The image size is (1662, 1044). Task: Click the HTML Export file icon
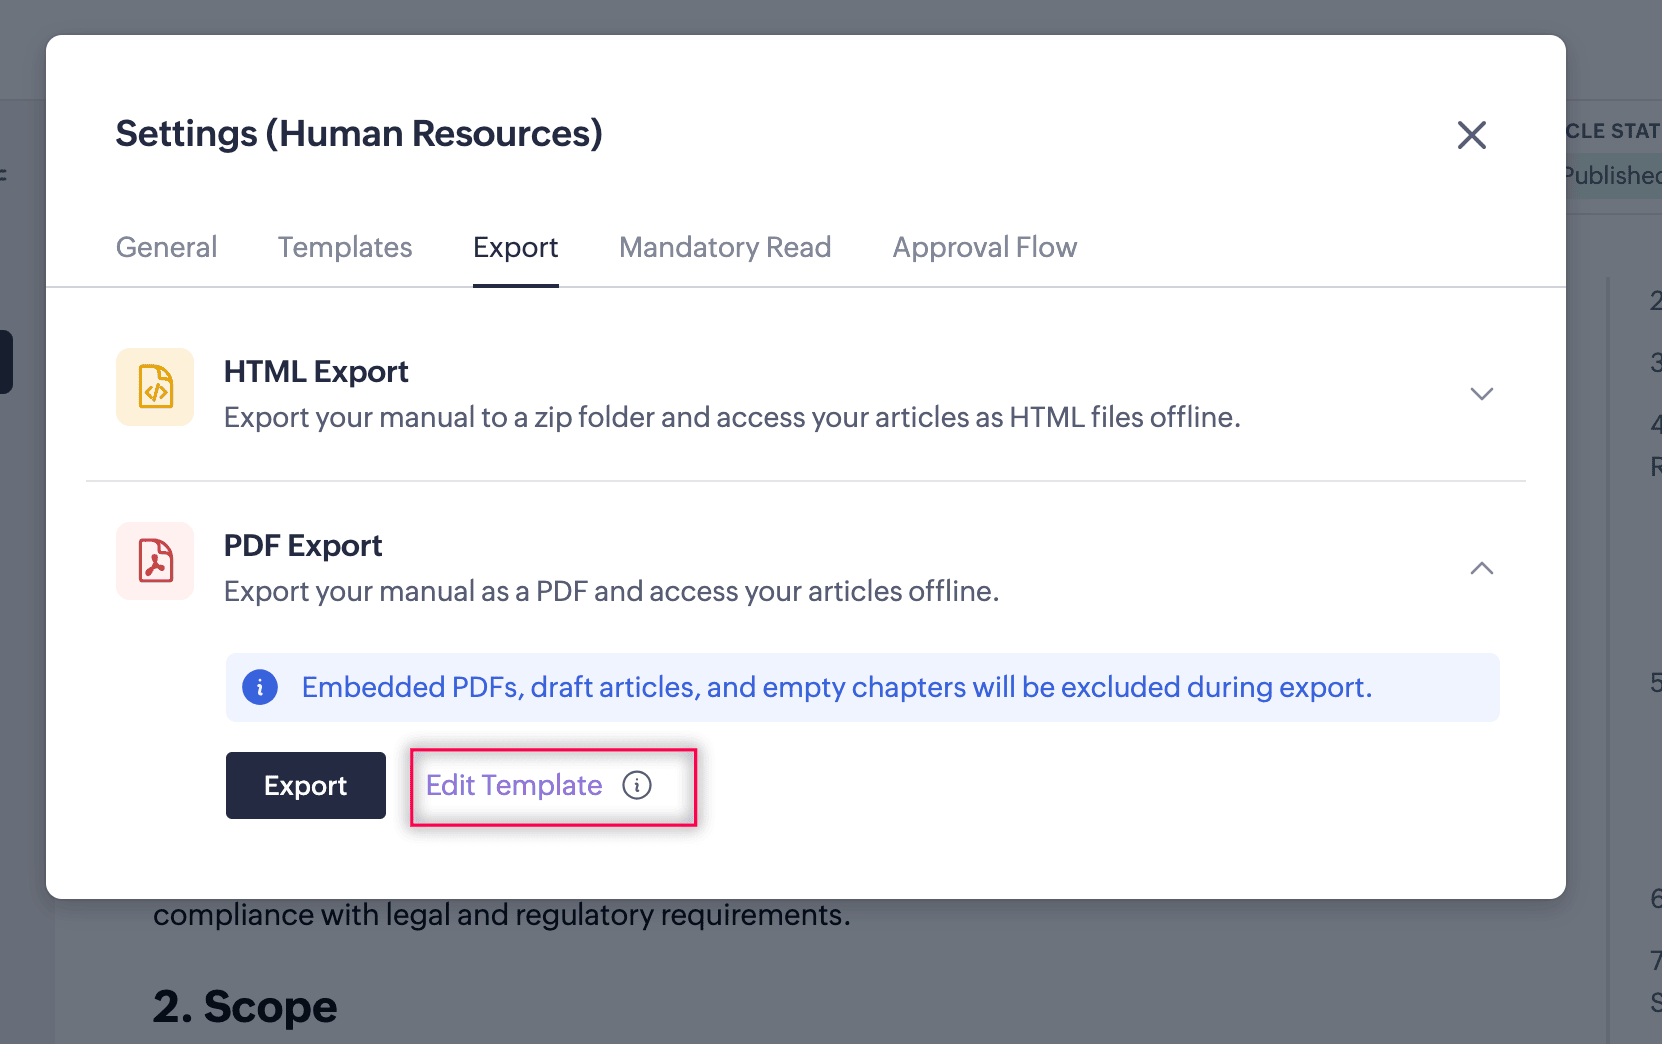(x=155, y=387)
